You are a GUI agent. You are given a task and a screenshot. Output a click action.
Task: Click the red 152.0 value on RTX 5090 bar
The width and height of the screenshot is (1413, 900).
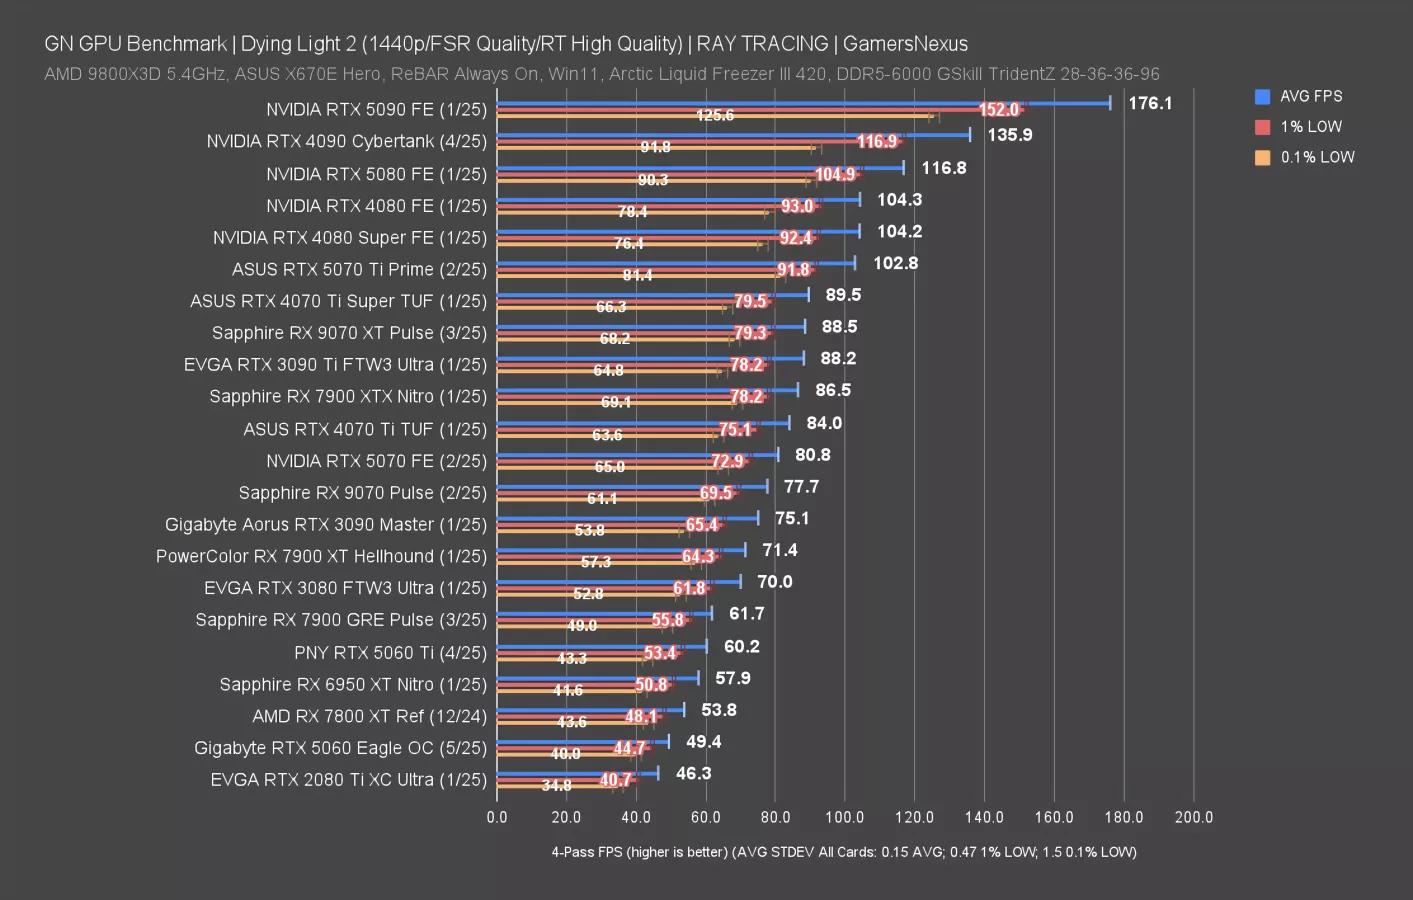[997, 109]
